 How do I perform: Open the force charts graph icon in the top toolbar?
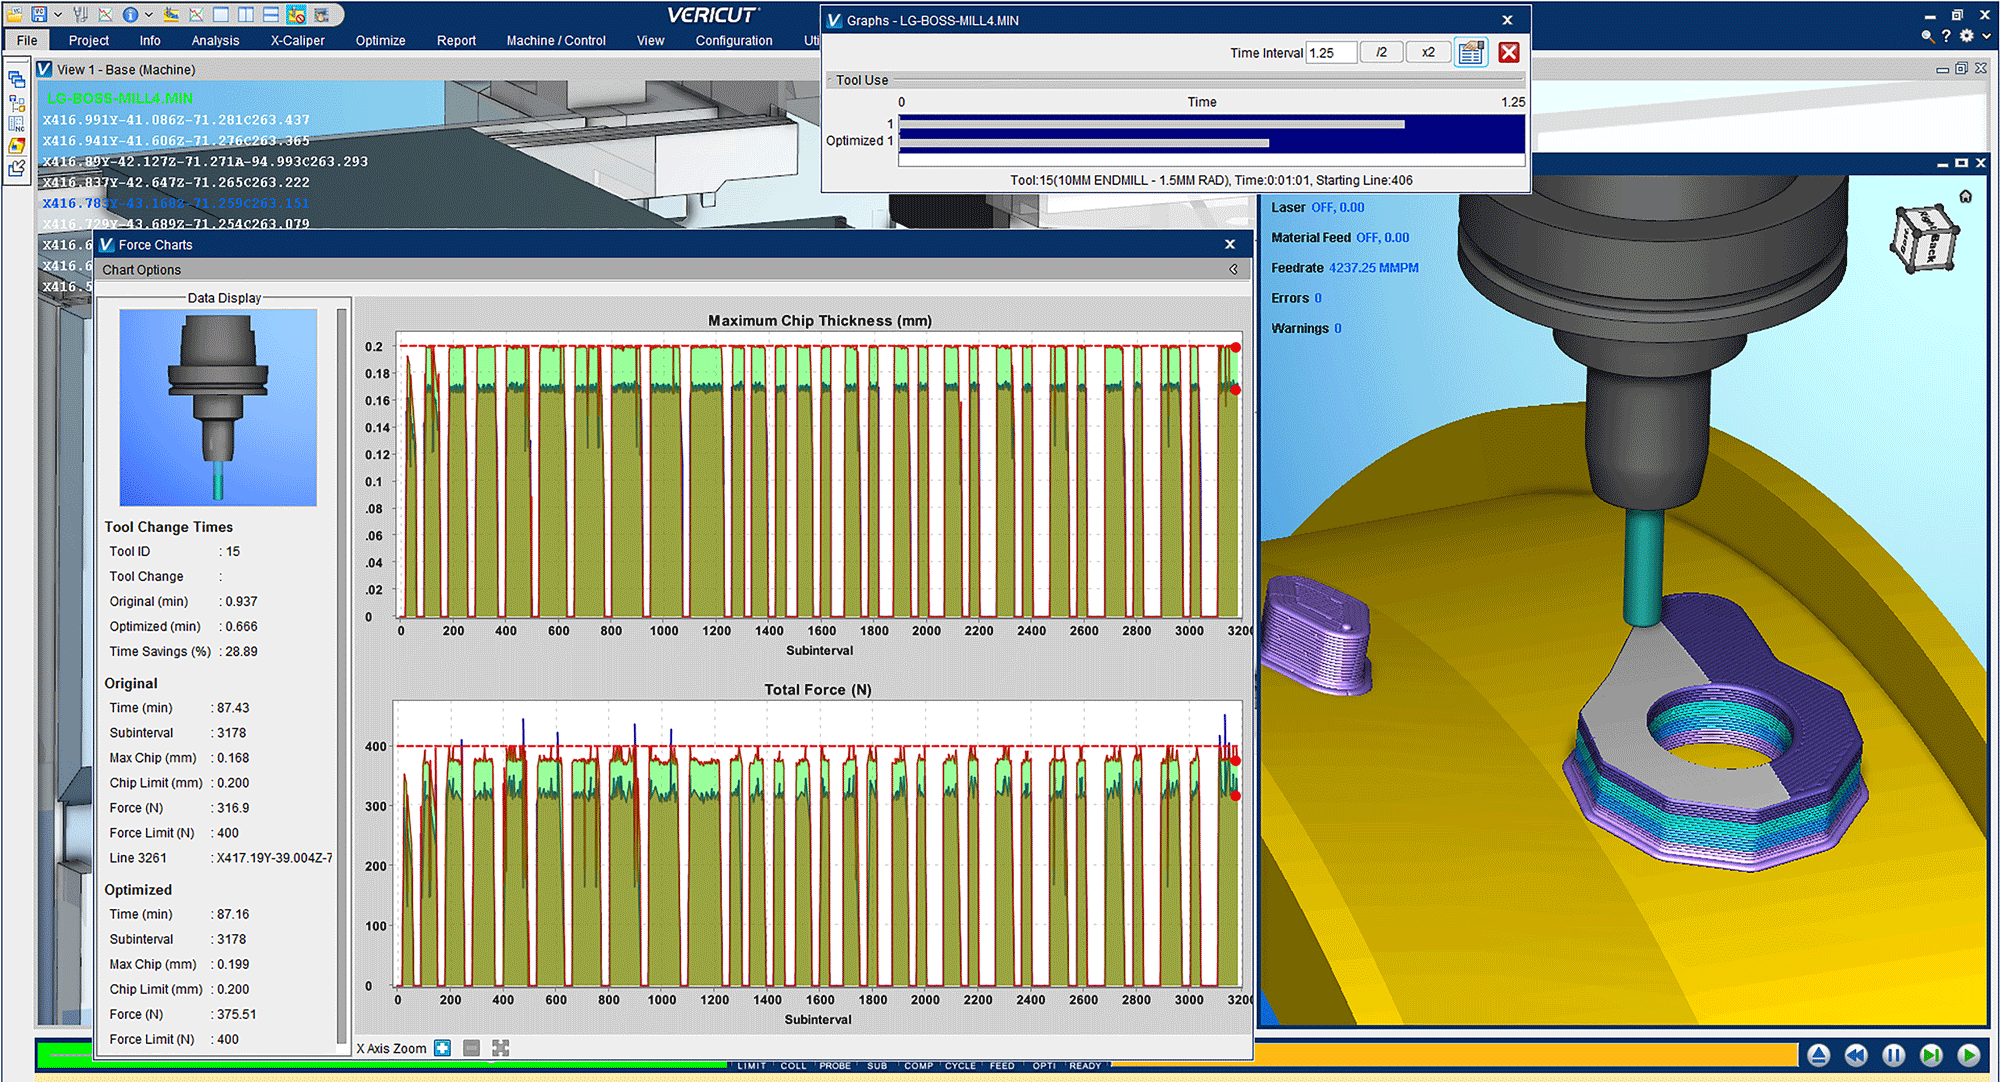click(196, 14)
